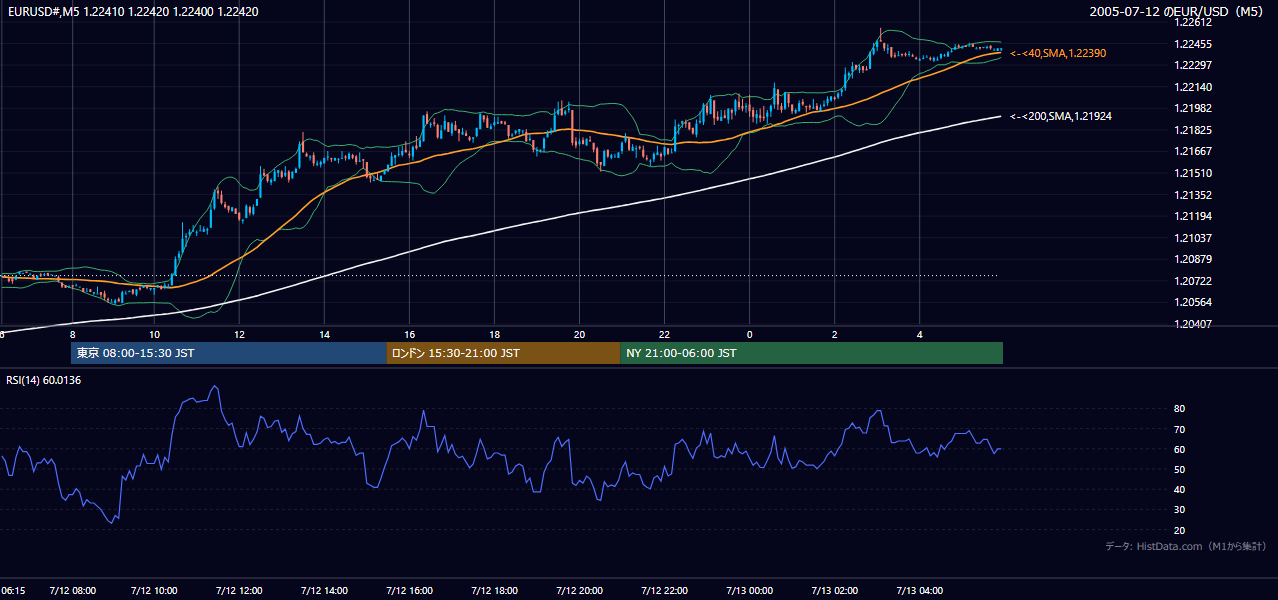Click the 2005-07-12 EUR/USD (M5) title
This screenshot has height=600, width=1278.
pos(1178,11)
